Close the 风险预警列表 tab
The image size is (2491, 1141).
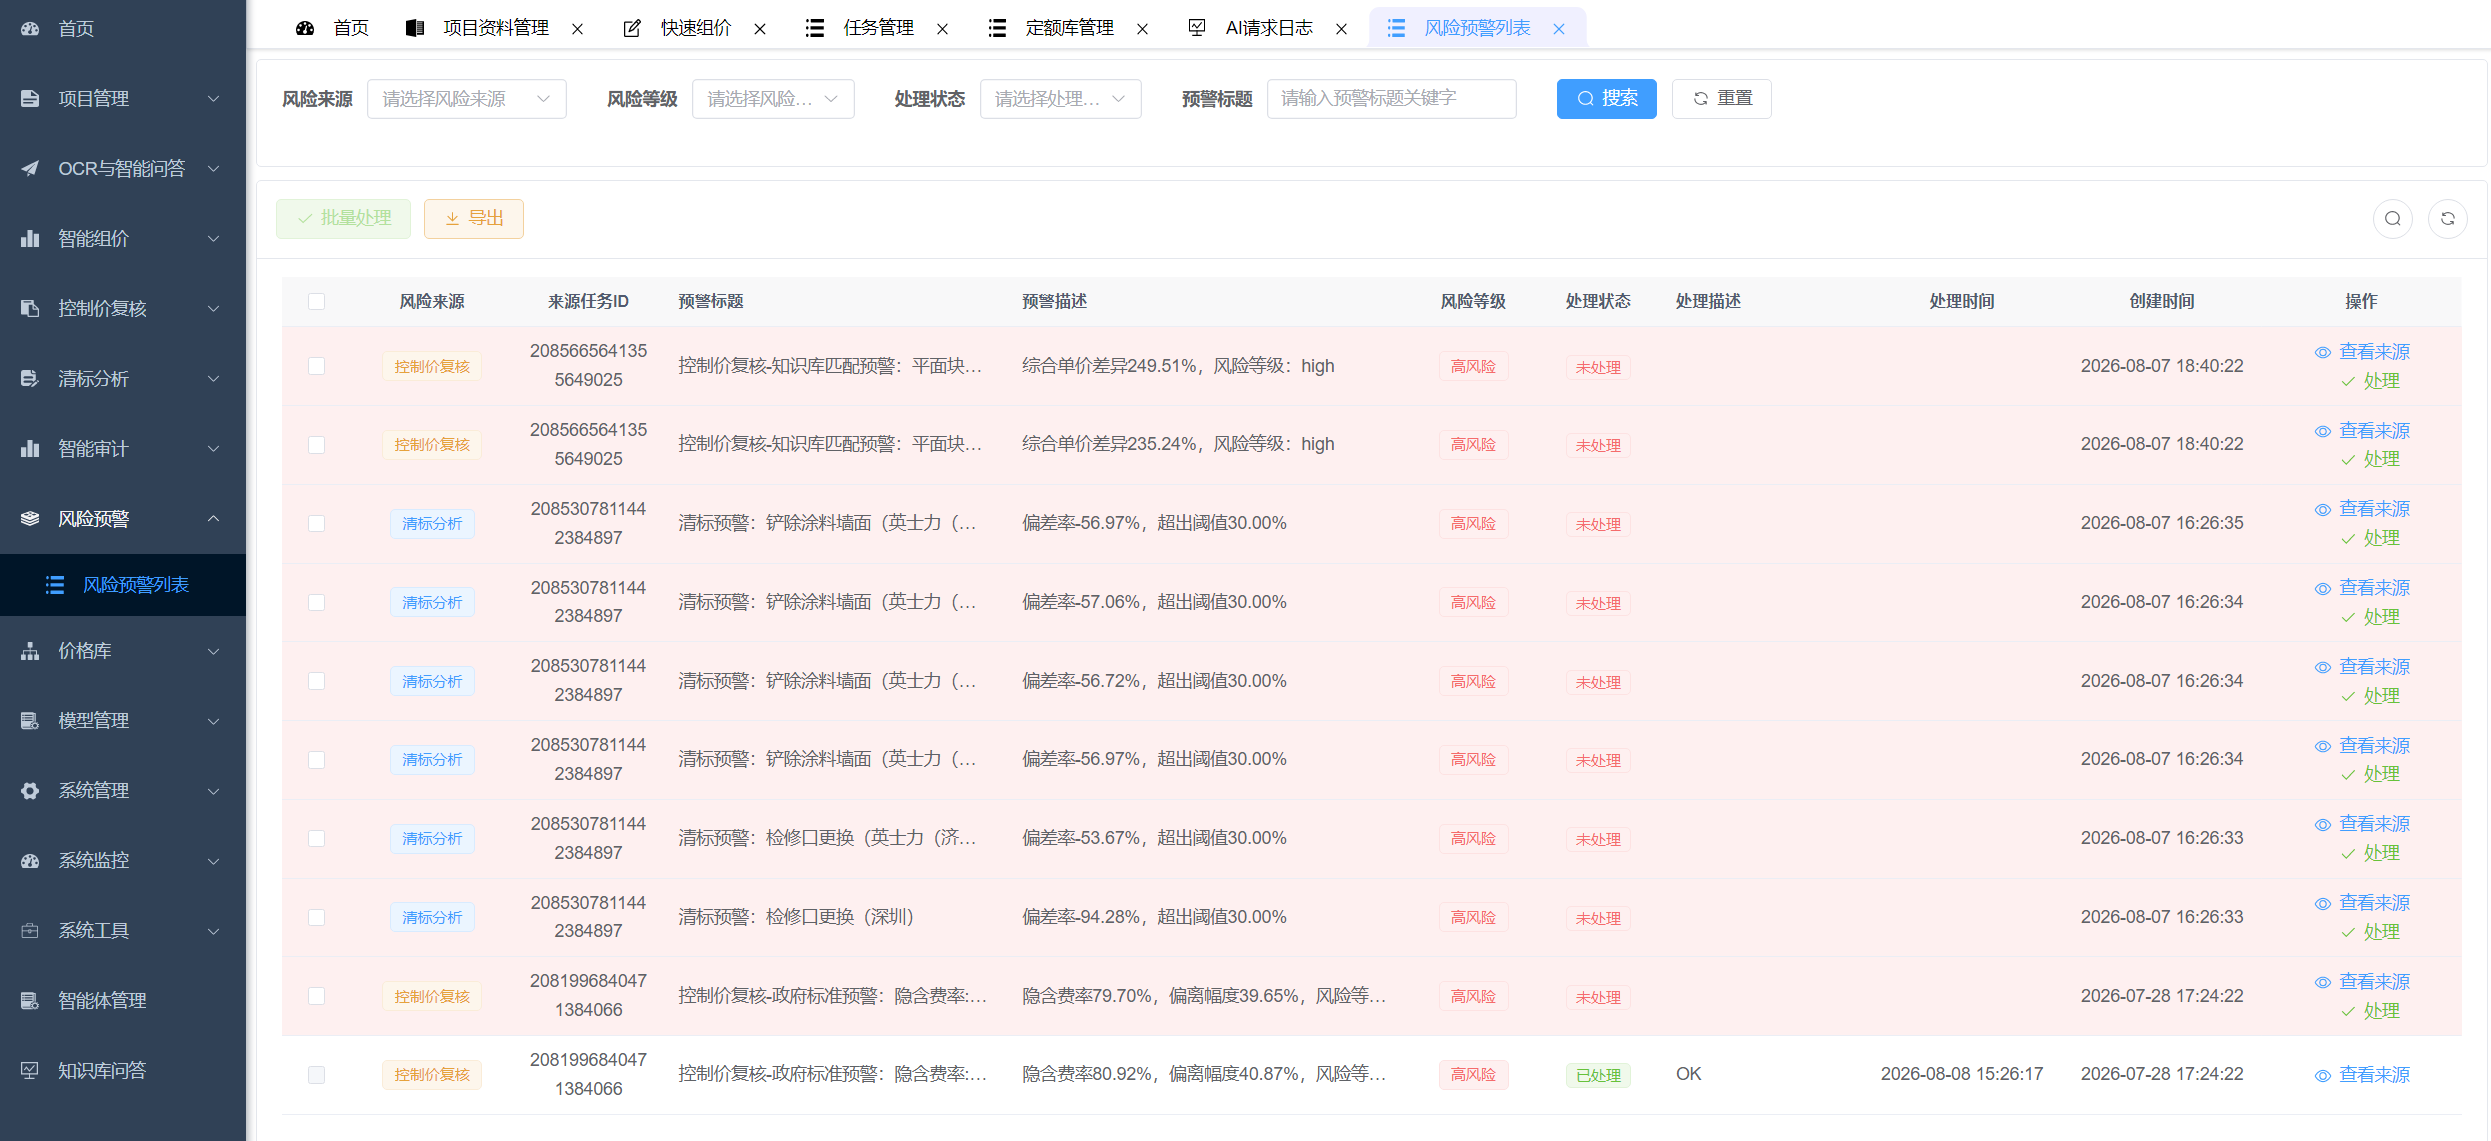(1559, 29)
